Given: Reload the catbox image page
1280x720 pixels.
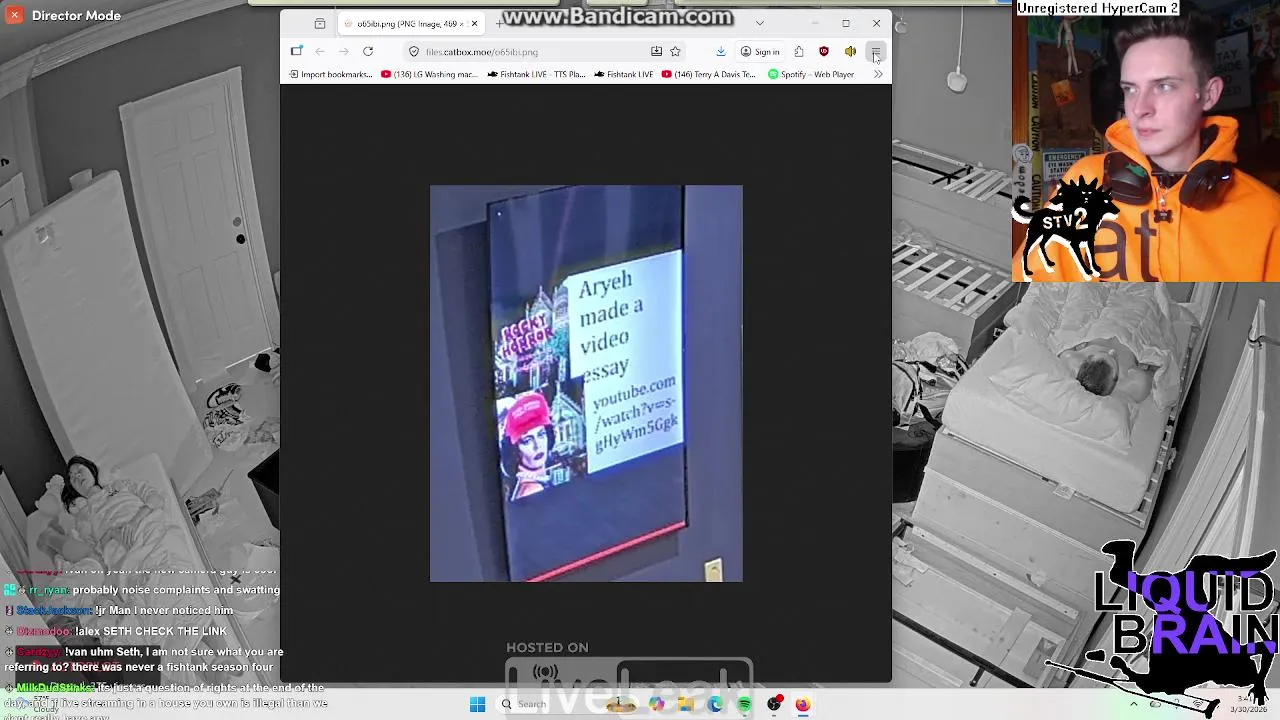Looking at the screenshot, I should [368, 52].
